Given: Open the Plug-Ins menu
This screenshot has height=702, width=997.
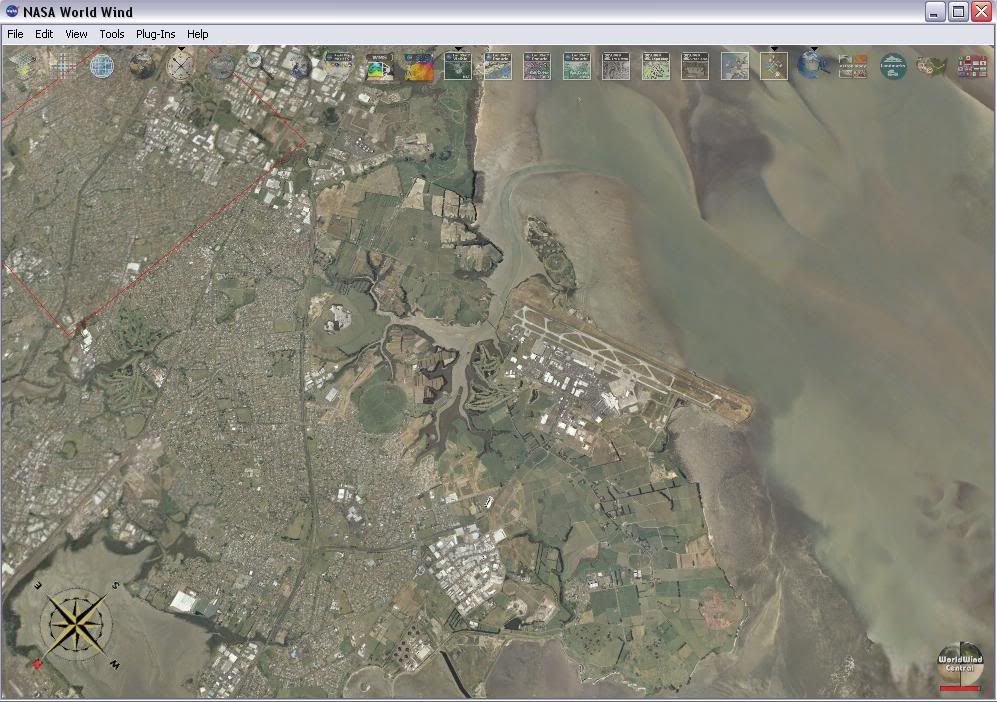Looking at the screenshot, I should pos(155,34).
